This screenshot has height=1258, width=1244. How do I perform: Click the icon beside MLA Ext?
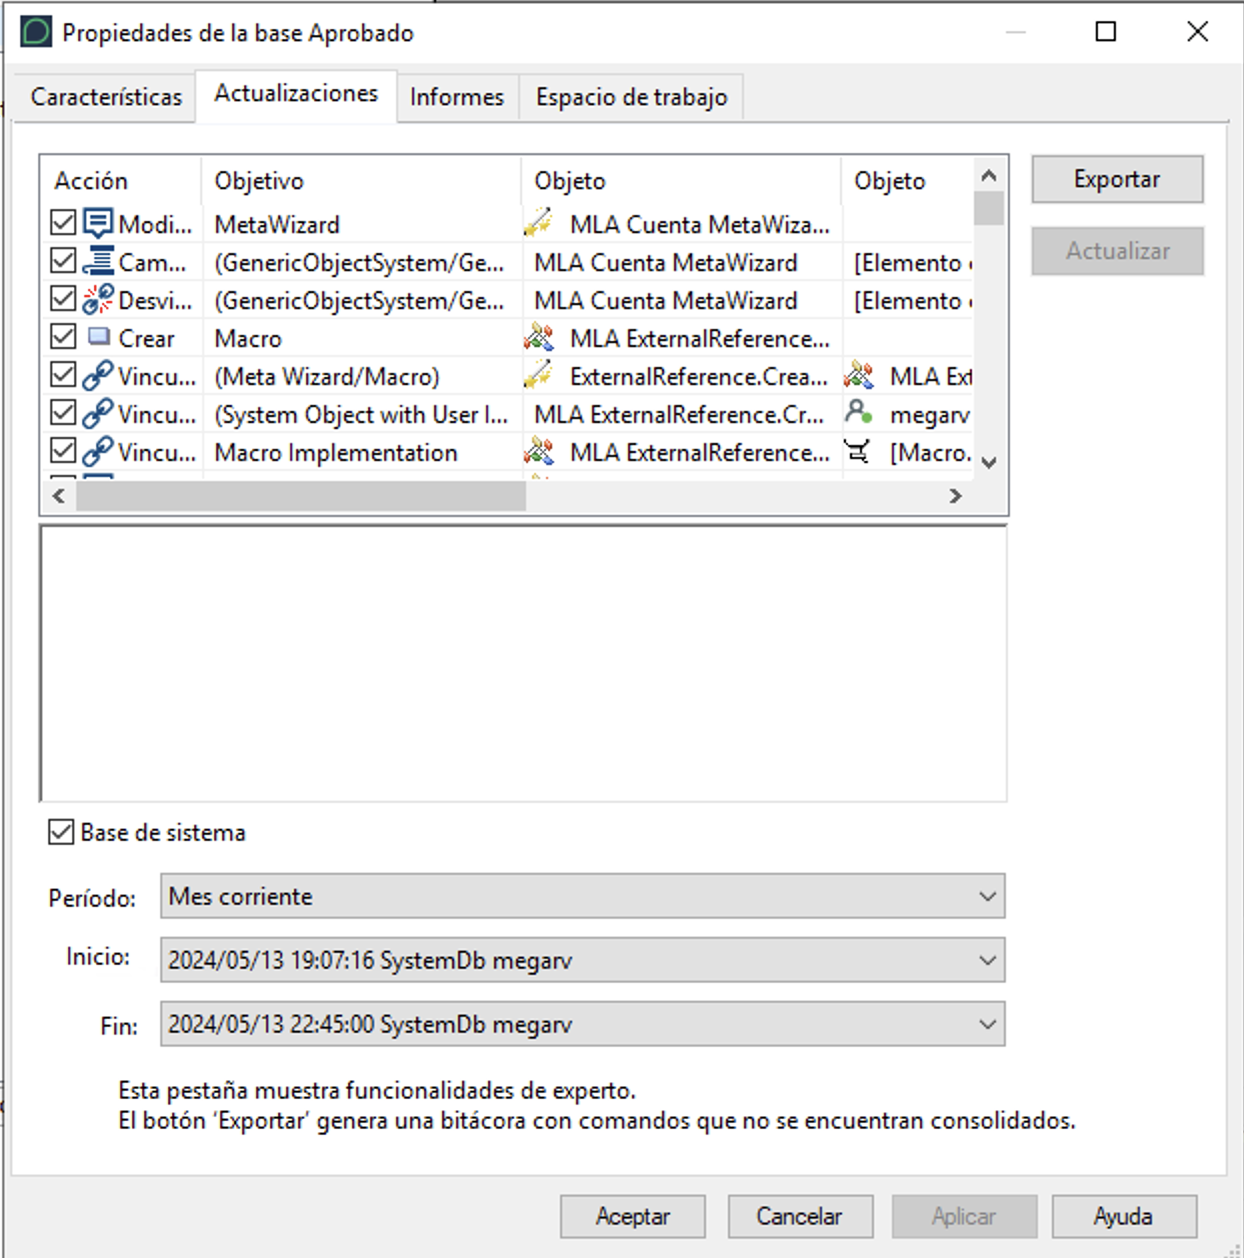[x=859, y=375]
